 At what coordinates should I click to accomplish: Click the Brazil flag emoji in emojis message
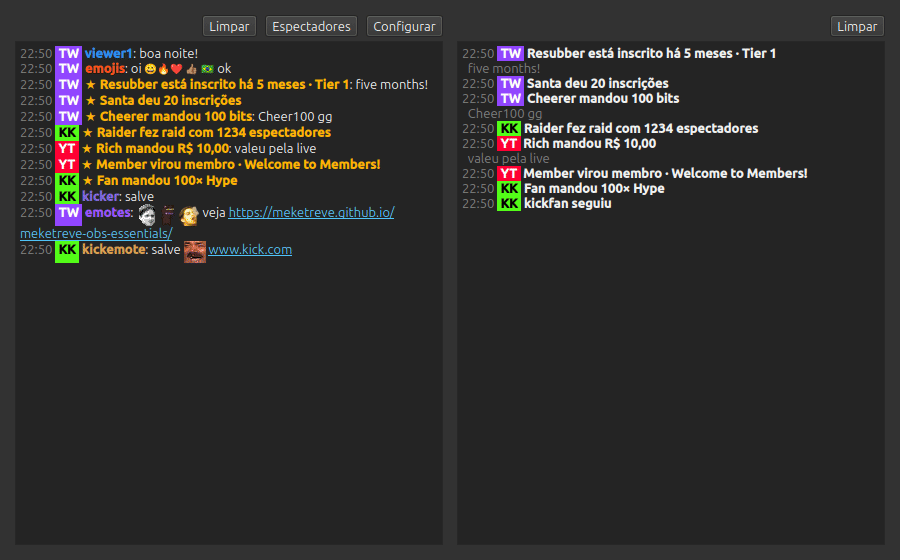click(x=207, y=69)
